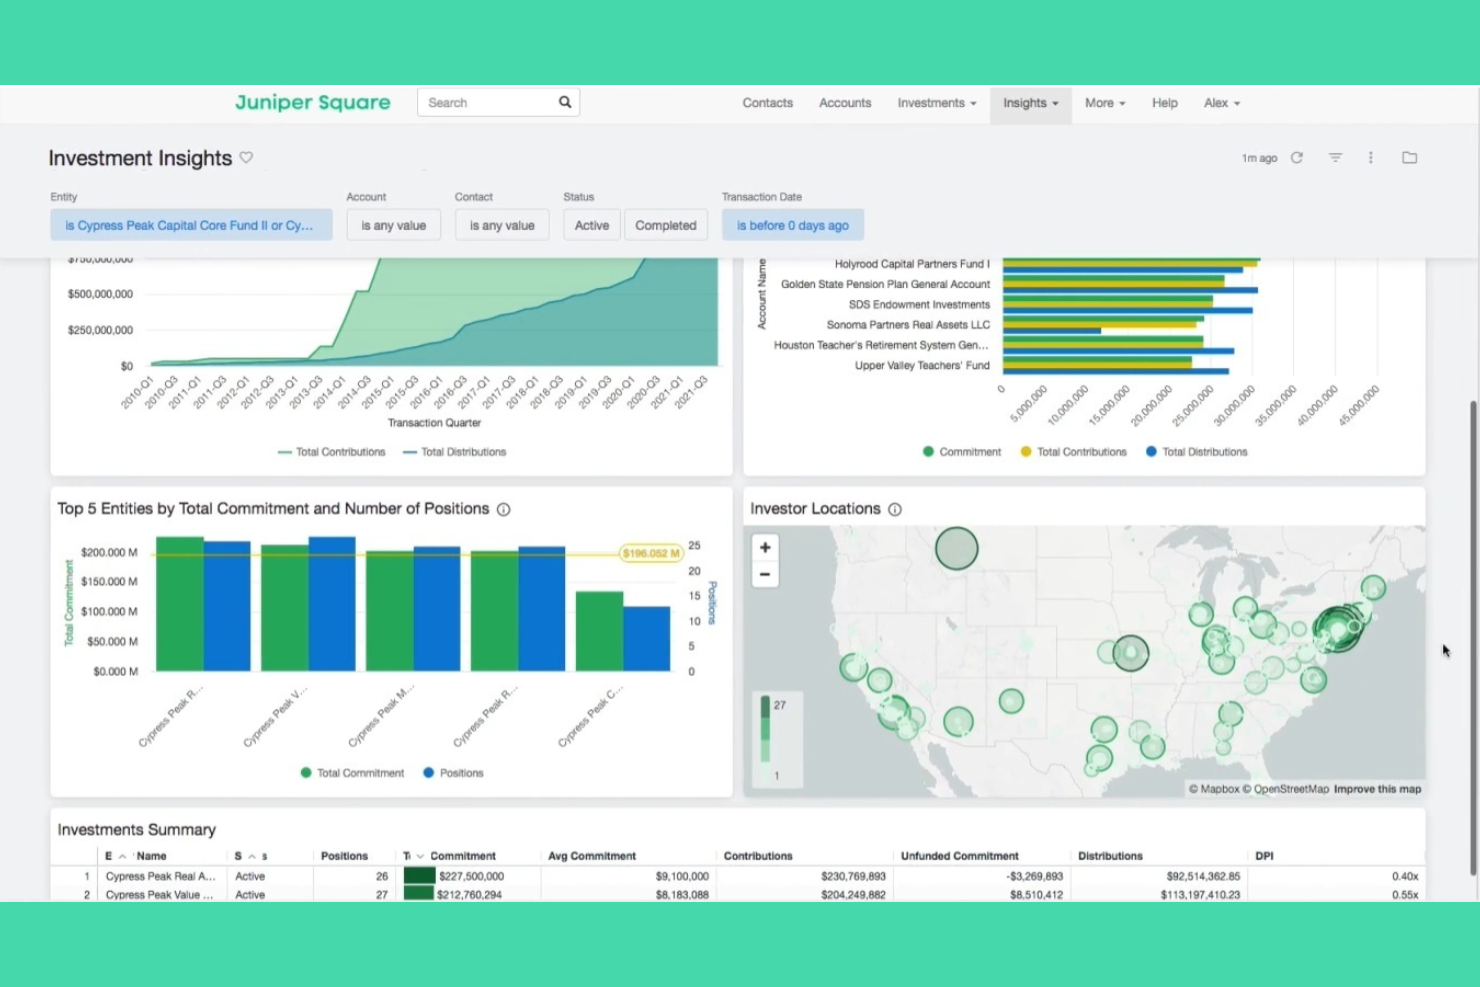Open the More menu dropdown
Screen dimensions: 1480x987
point(1103,103)
